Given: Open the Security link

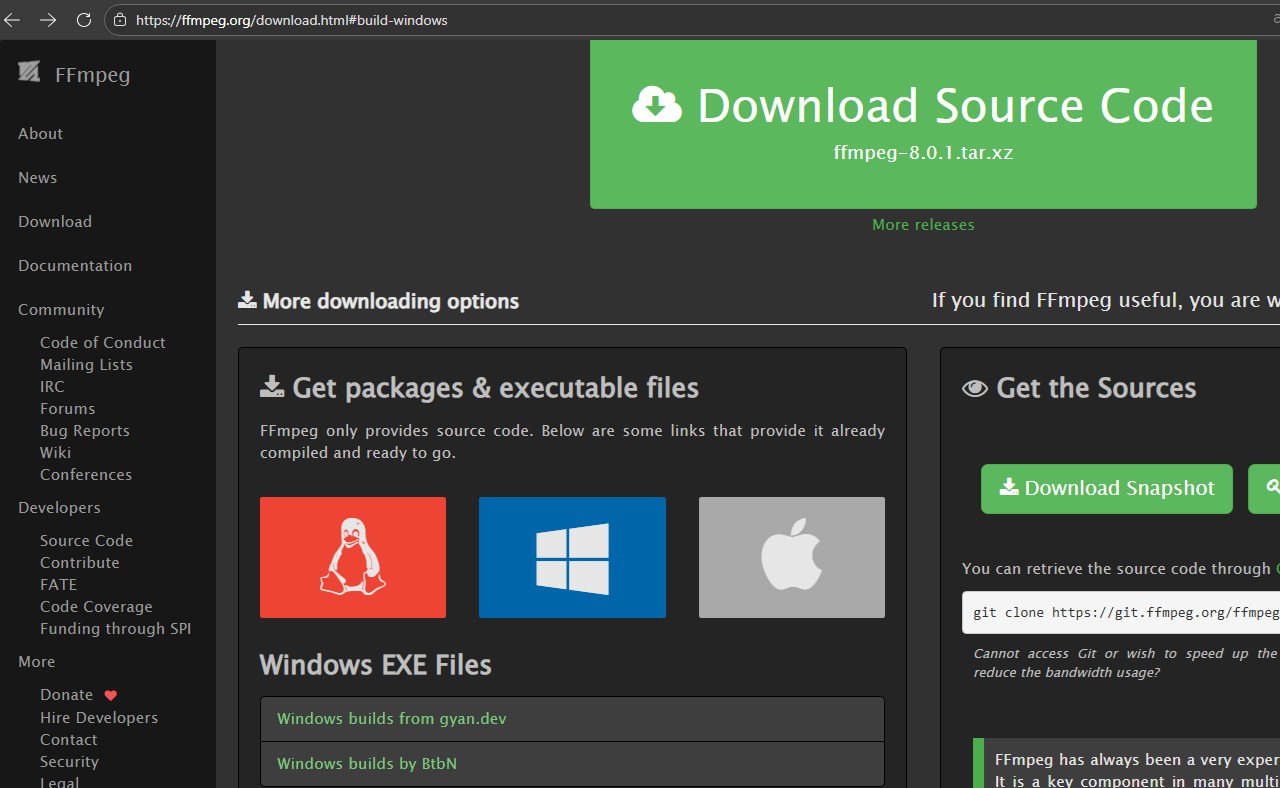Looking at the screenshot, I should [x=69, y=762].
